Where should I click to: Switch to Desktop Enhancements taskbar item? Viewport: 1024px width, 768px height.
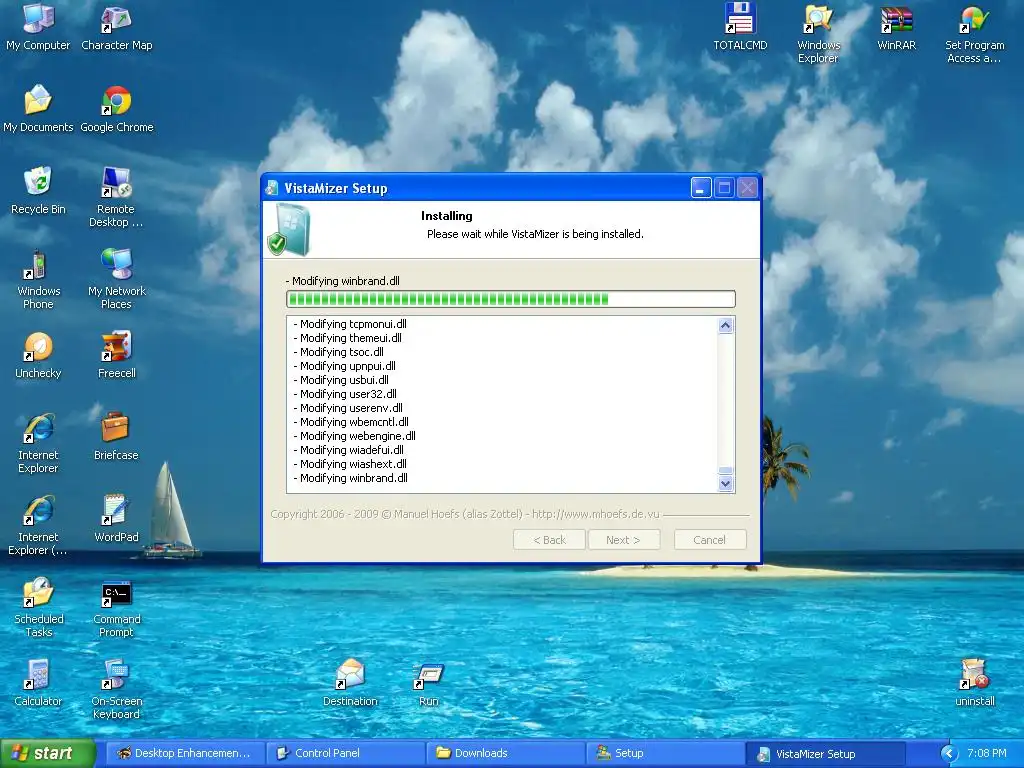click(x=185, y=754)
